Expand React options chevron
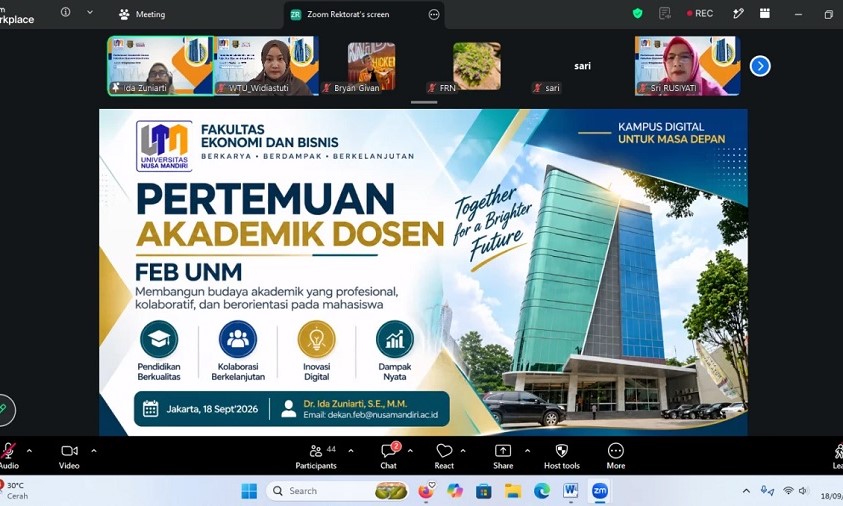Screen dimensions: 843x506 [x=463, y=451]
